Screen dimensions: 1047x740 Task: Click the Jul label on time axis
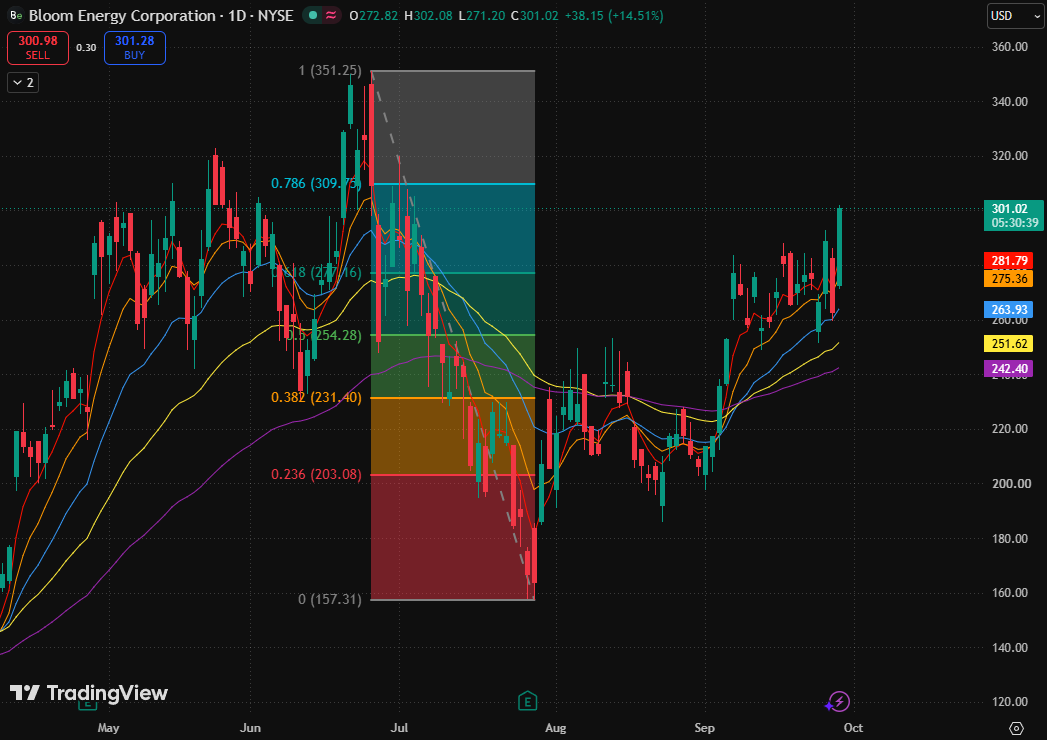tap(399, 728)
